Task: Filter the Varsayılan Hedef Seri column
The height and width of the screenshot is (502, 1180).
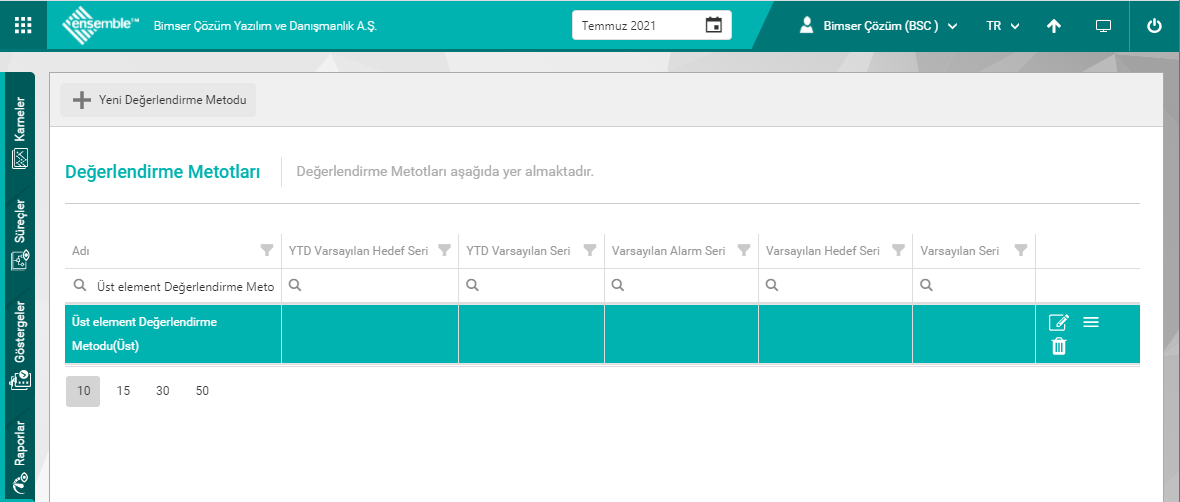Action: [x=898, y=251]
